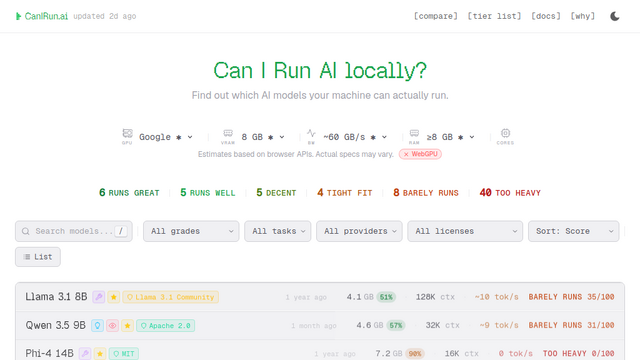Open the CanIRun.ai logo home link
Image resolution: width=640 pixels, height=360 pixels.
[42, 16]
